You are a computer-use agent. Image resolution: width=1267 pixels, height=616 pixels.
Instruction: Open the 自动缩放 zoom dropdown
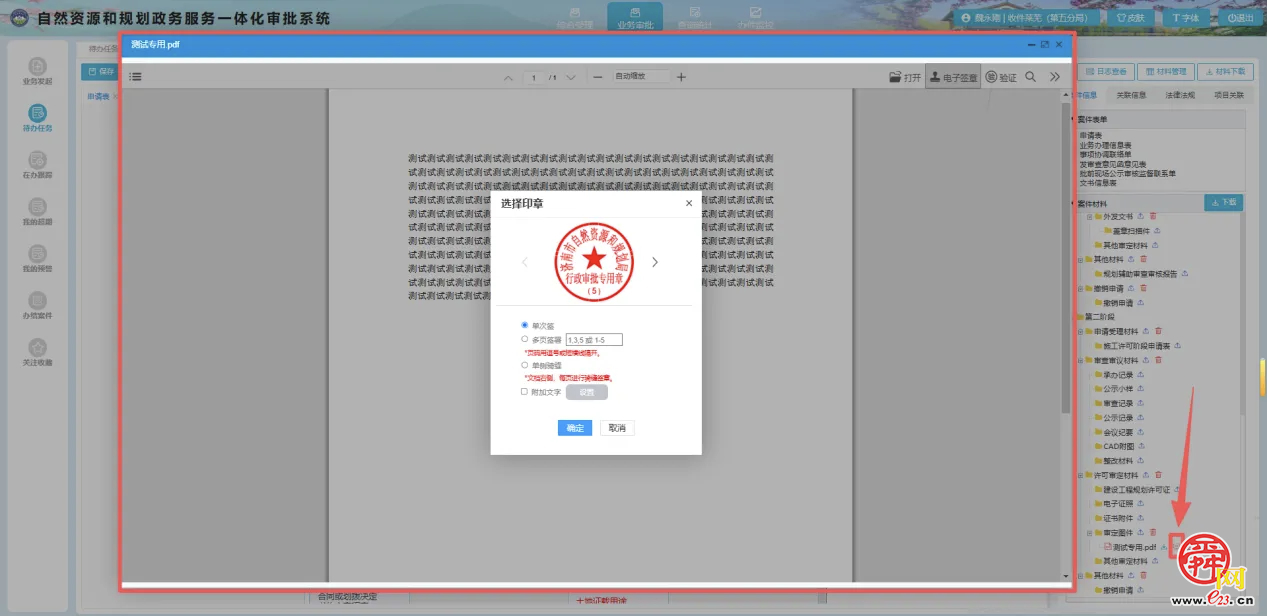(x=641, y=77)
